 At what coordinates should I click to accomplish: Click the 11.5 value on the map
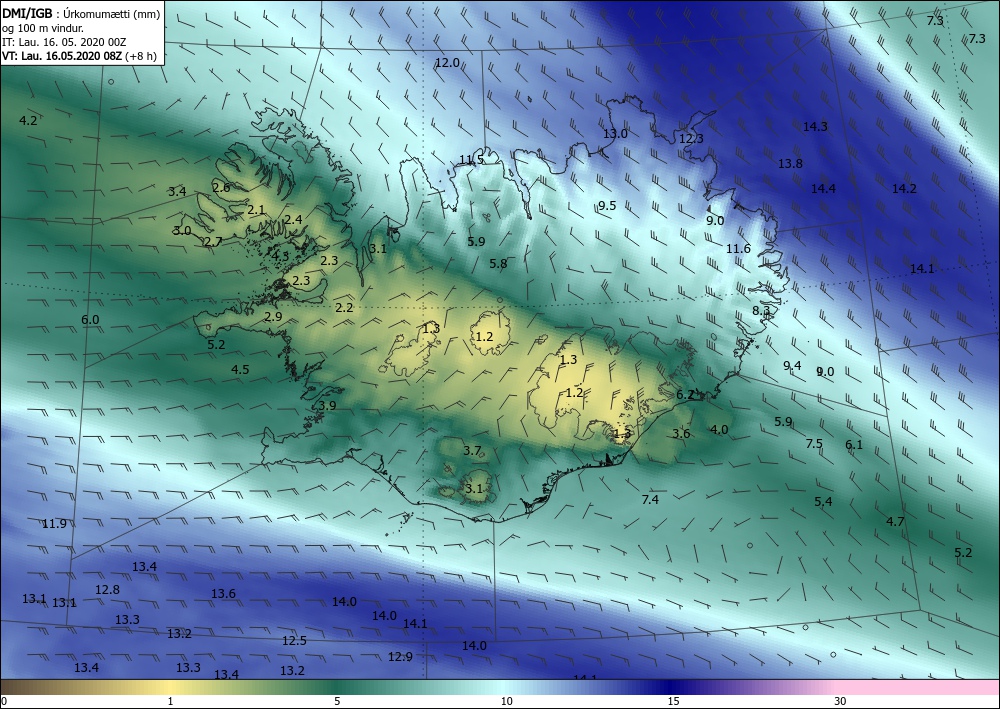pos(471,159)
